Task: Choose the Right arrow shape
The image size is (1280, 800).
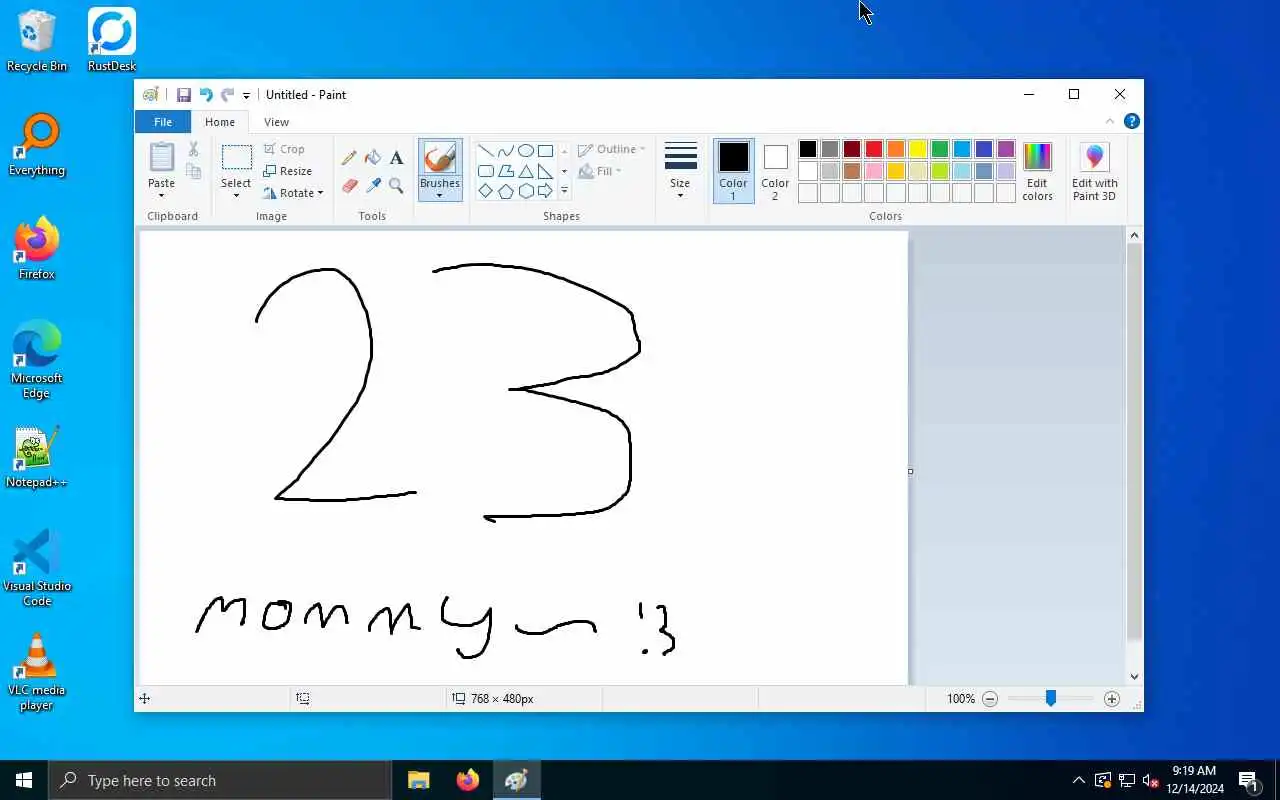Action: [545, 191]
